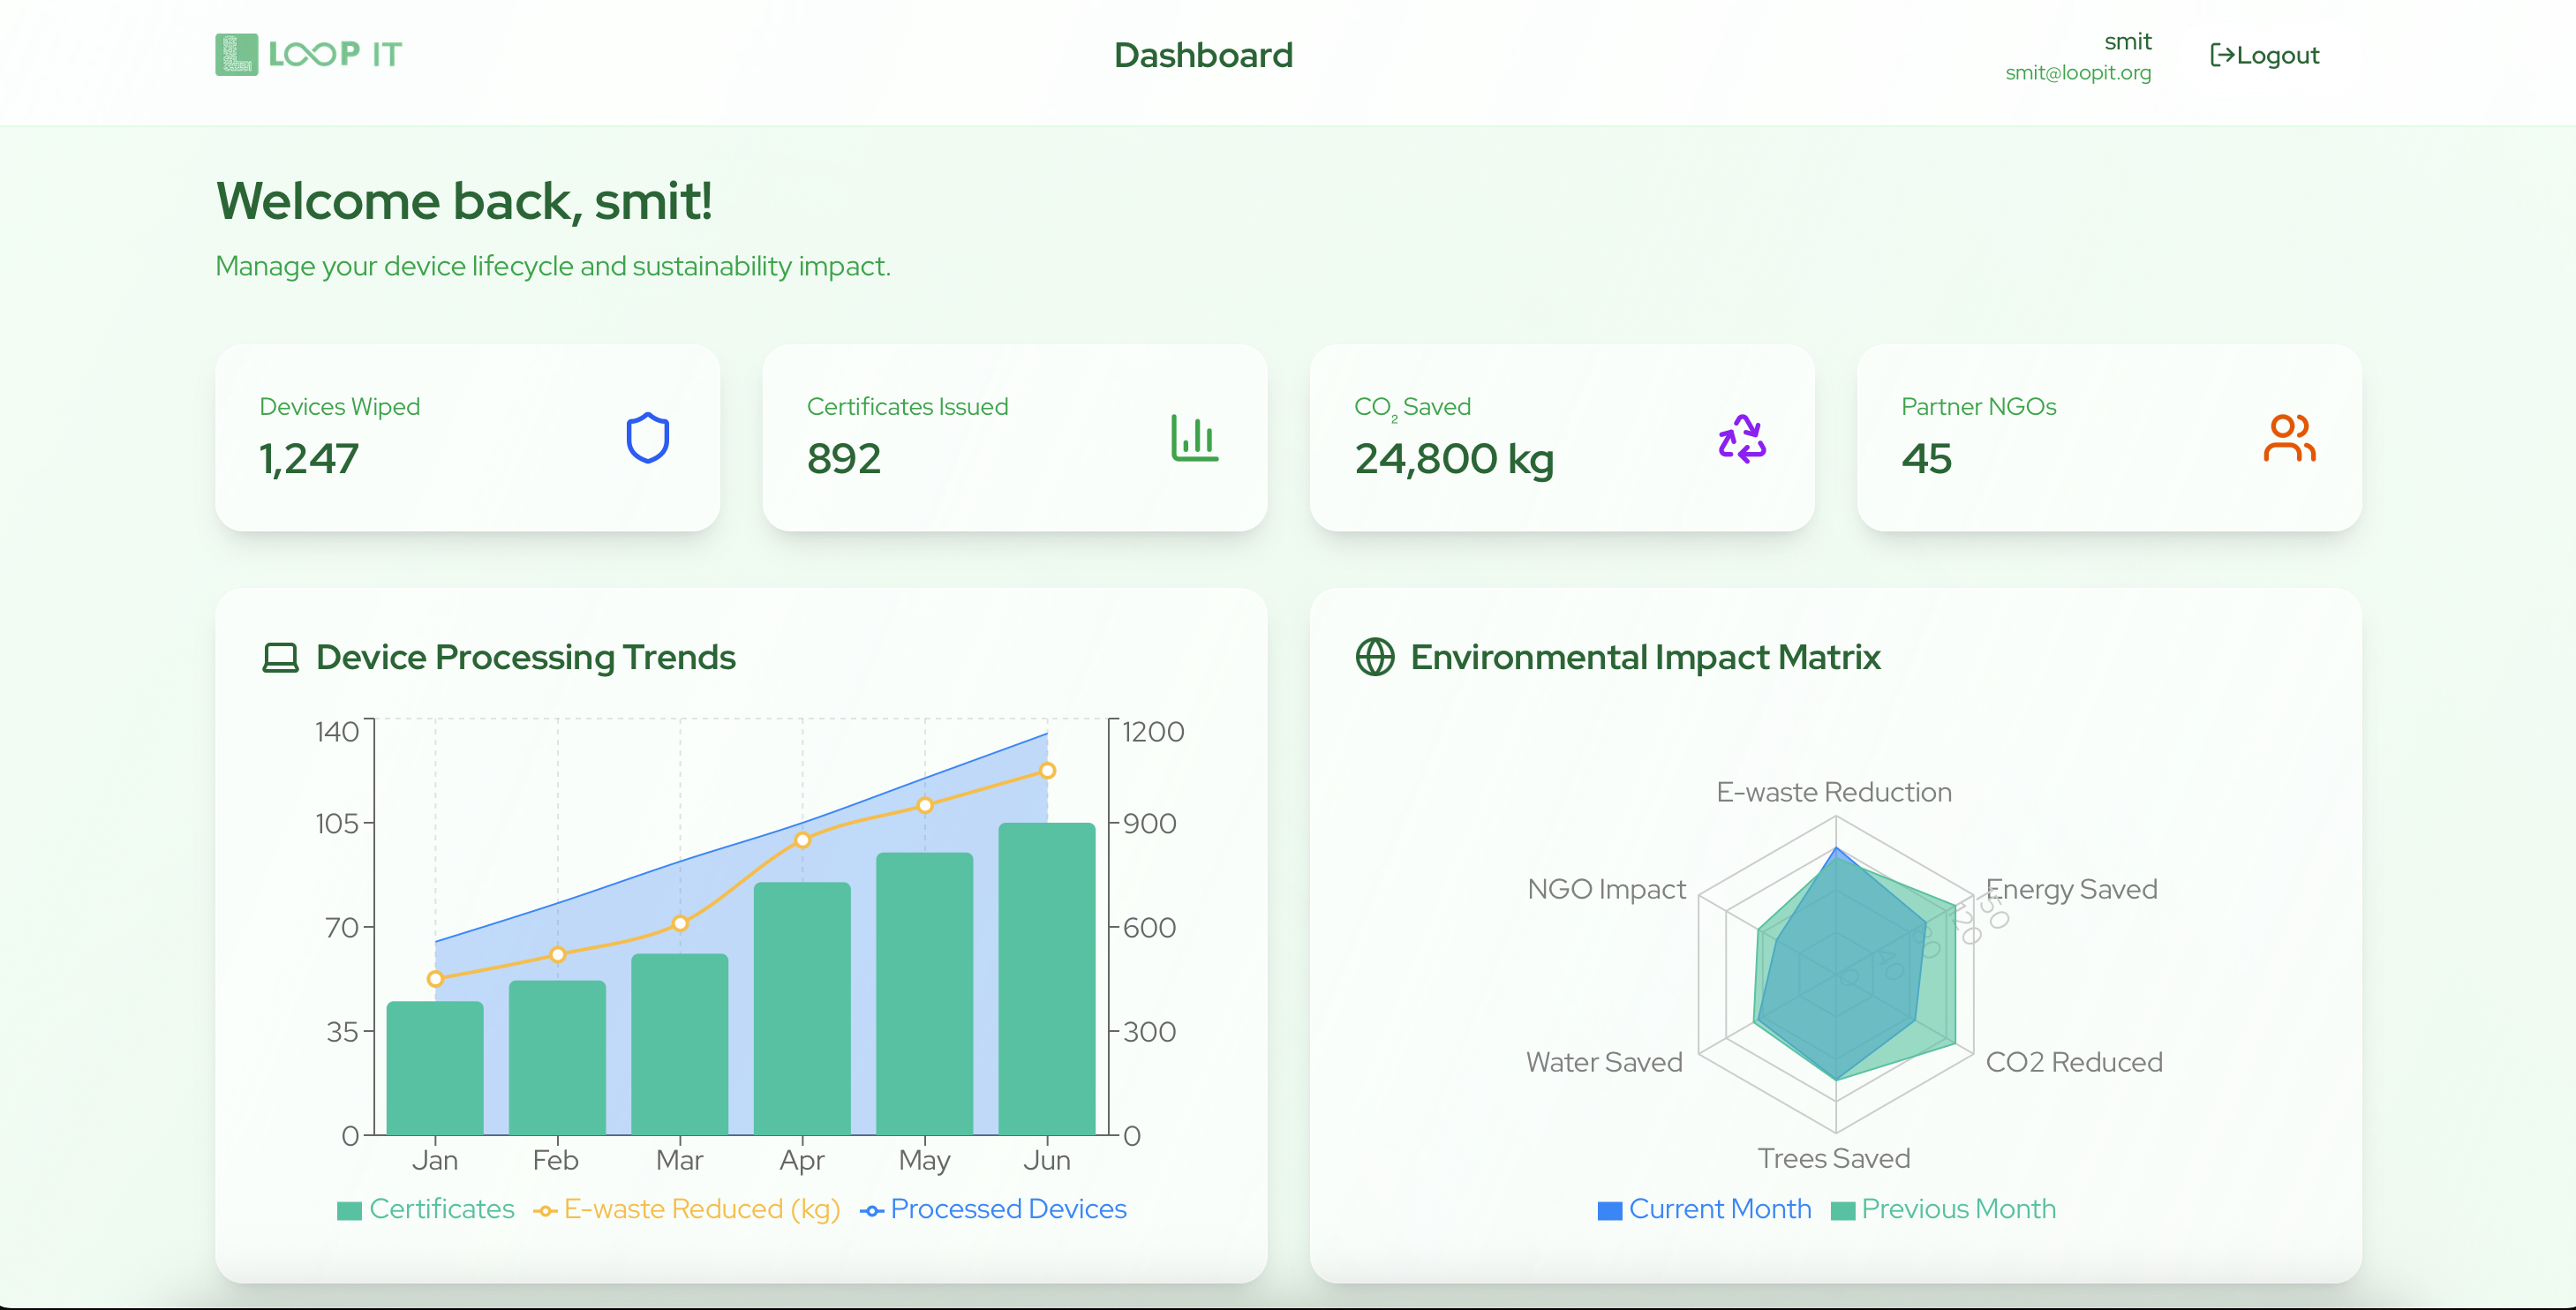Click the purple recycle icon on CO2 Saved card

point(1741,438)
